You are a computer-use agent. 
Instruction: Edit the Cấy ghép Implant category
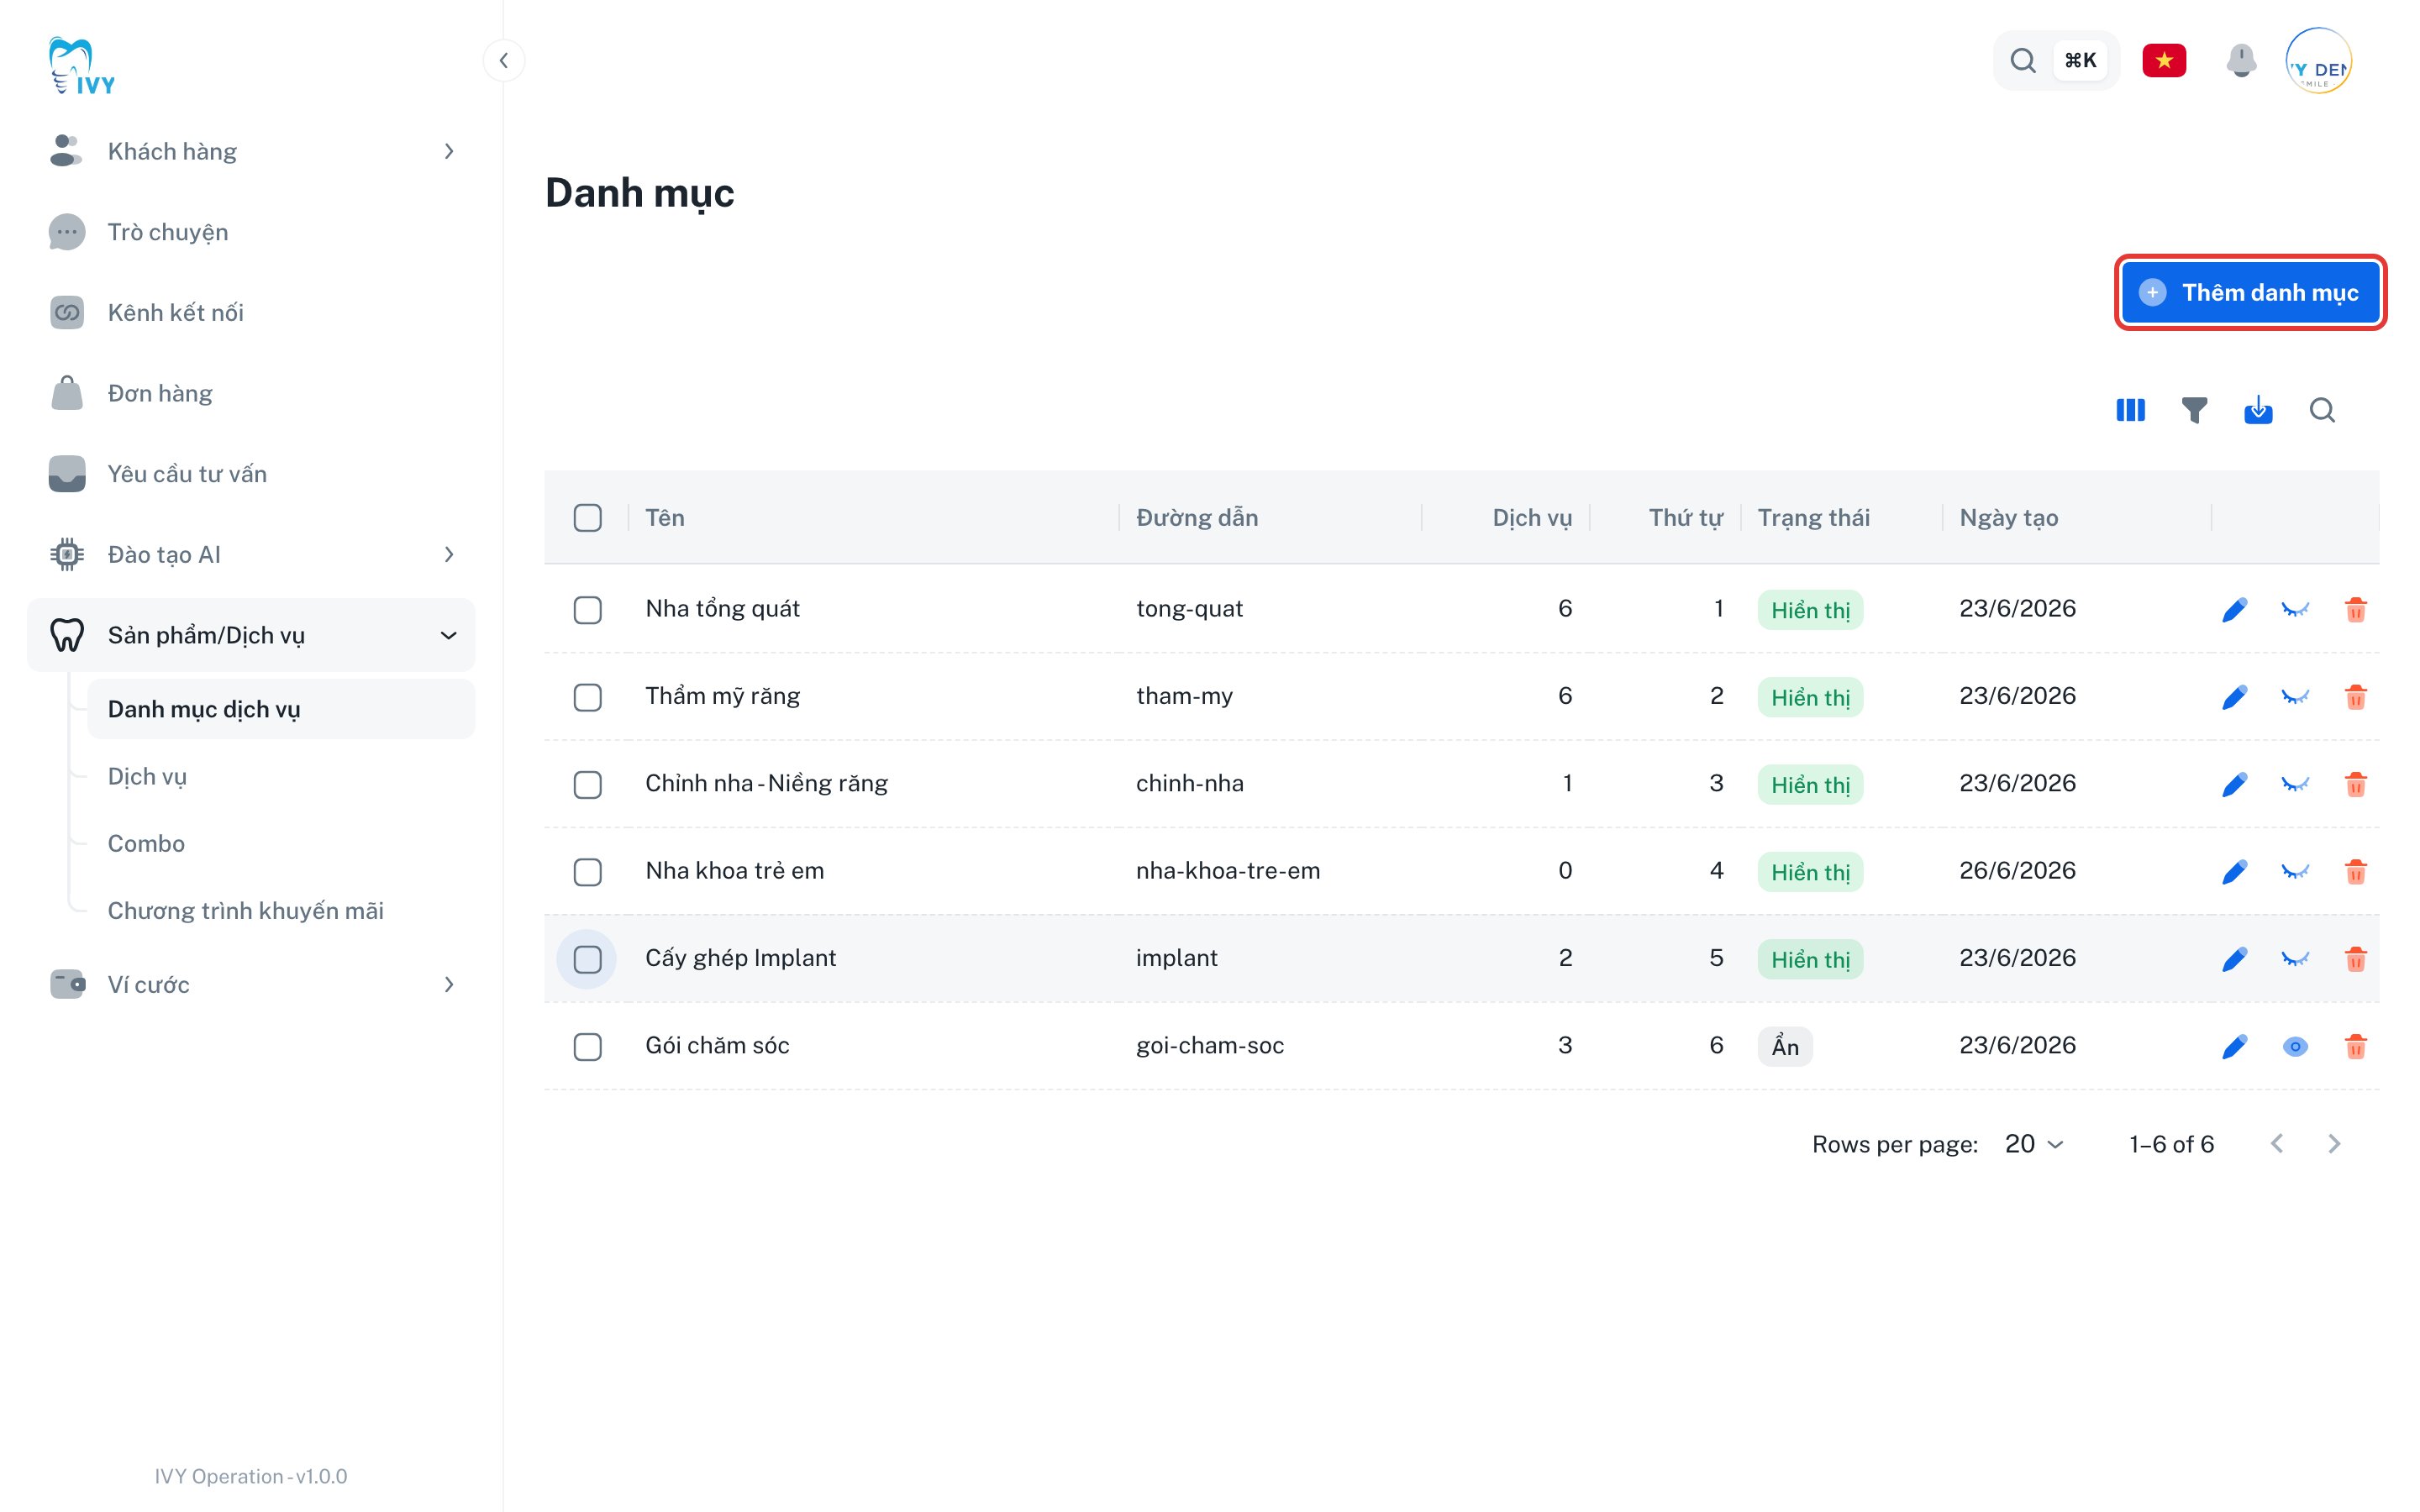(x=2234, y=958)
